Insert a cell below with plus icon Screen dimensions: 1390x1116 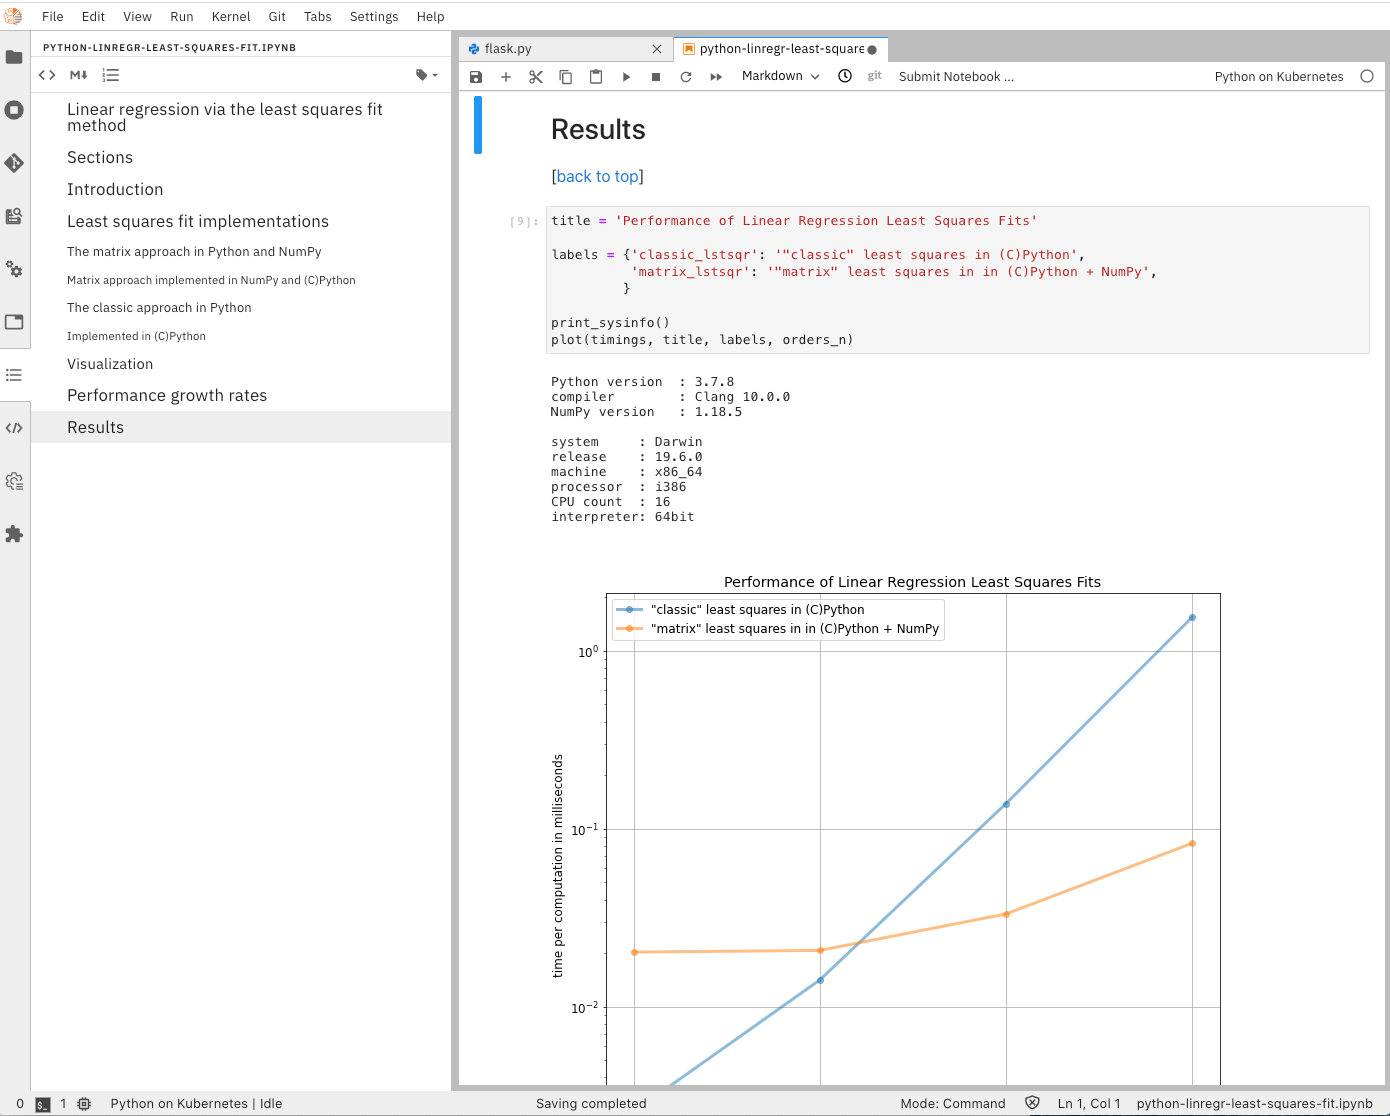tap(506, 77)
